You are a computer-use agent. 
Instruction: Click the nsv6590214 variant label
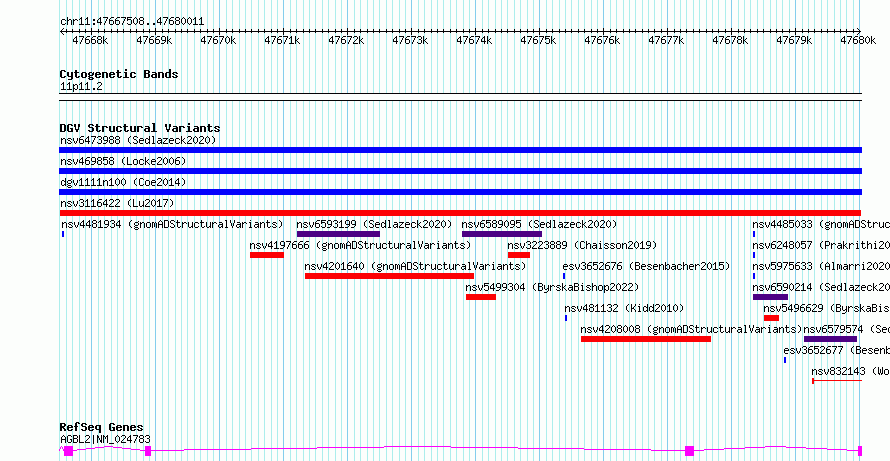pyautogui.click(x=821, y=287)
